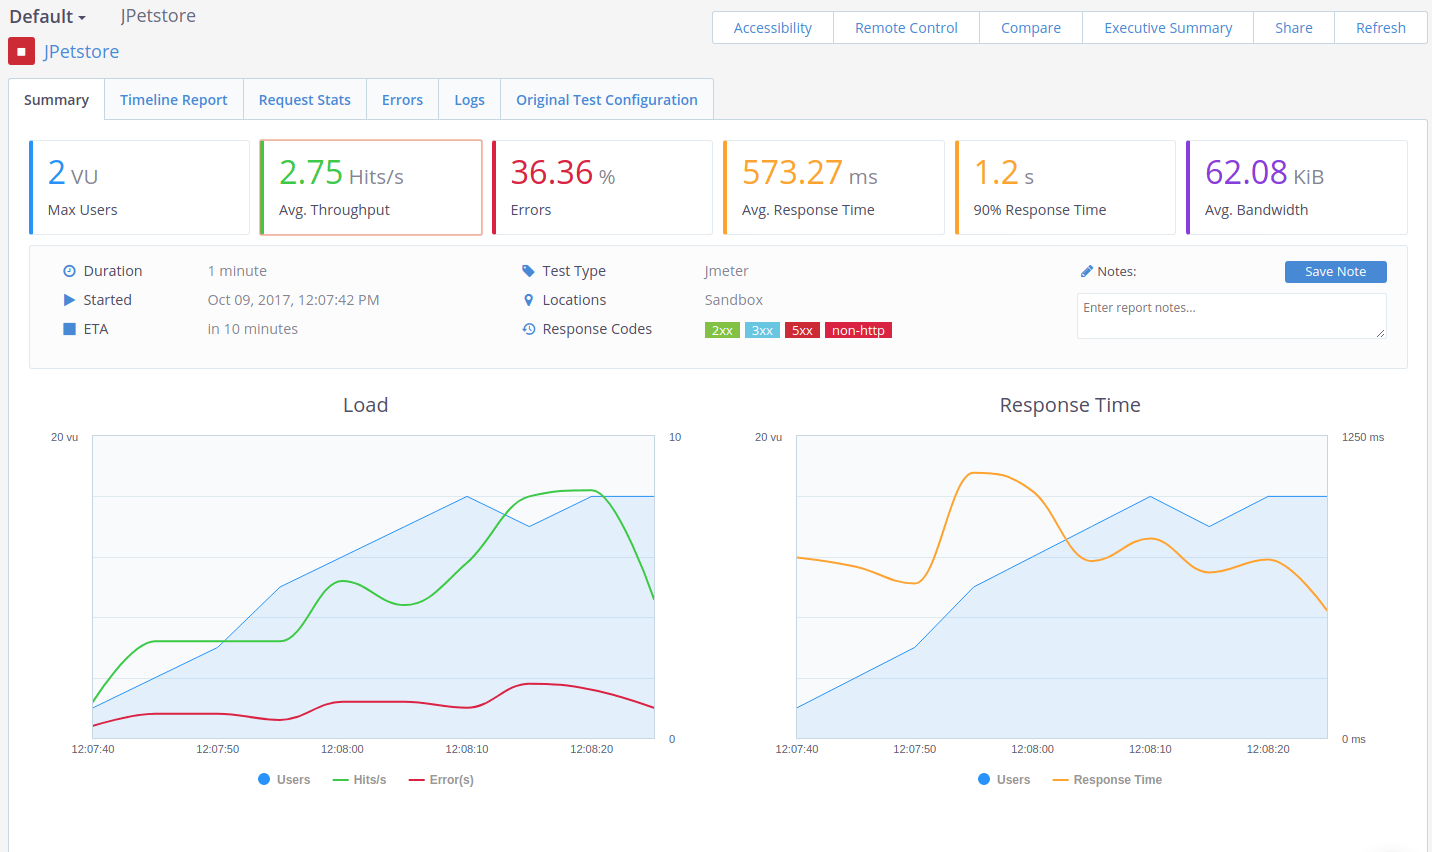Select the red 5xx response code badge
Image resolution: width=1432 pixels, height=852 pixels.
[x=802, y=330]
